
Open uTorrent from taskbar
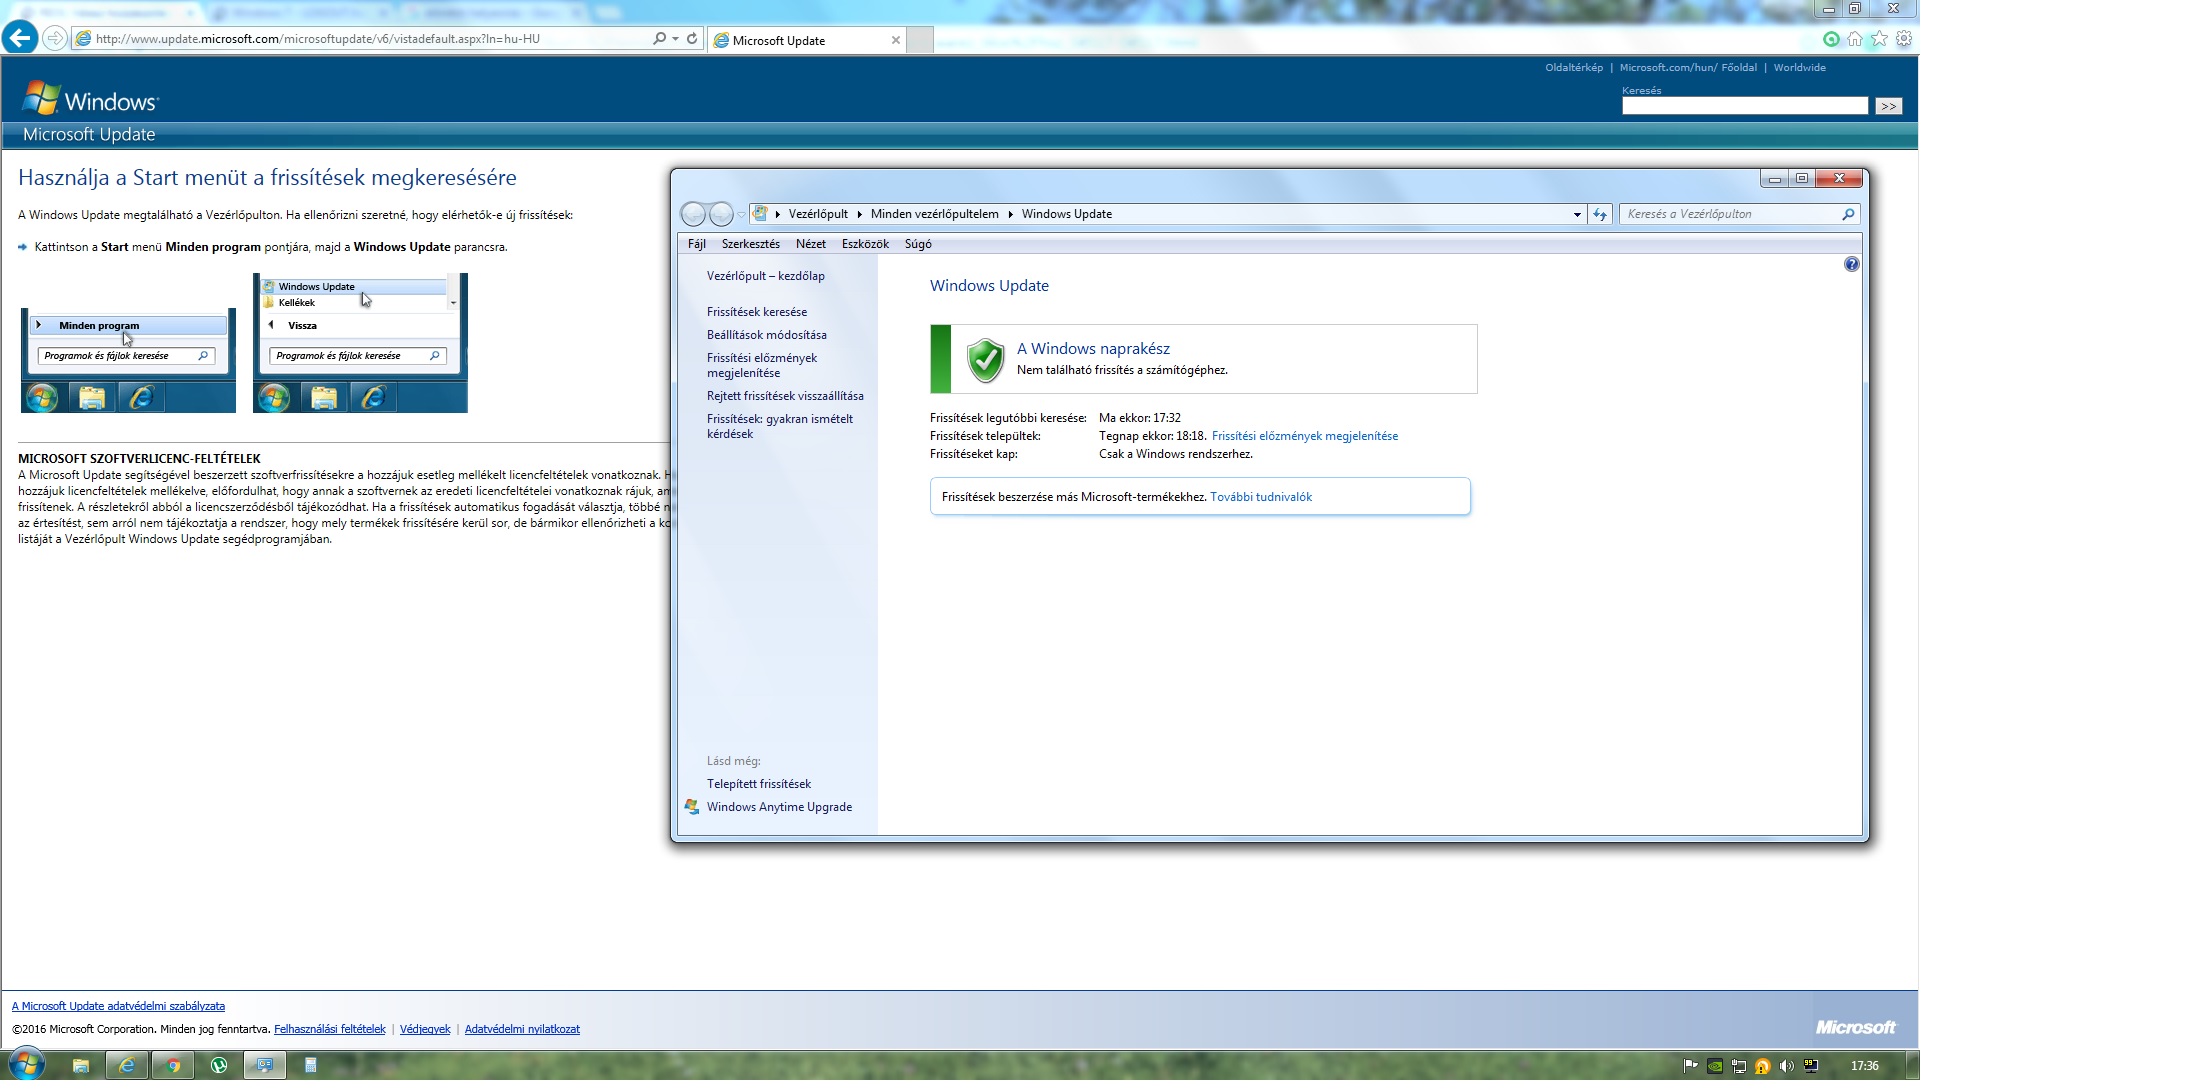pos(219,1066)
